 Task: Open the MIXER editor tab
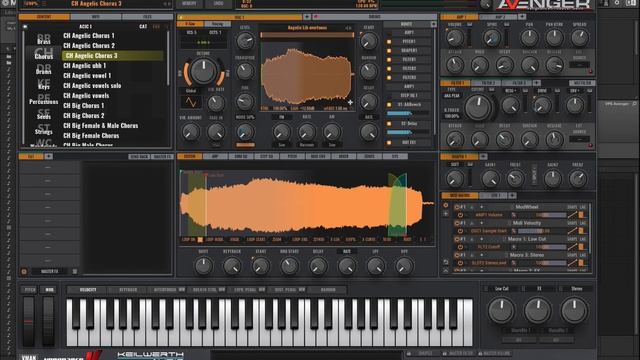tap(344, 156)
